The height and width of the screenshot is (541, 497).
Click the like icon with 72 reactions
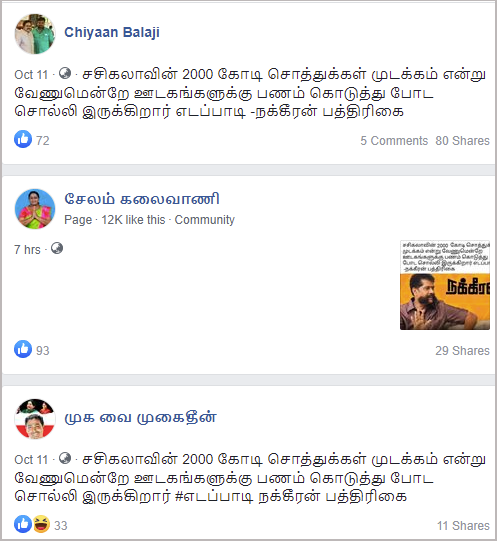(x=23, y=139)
